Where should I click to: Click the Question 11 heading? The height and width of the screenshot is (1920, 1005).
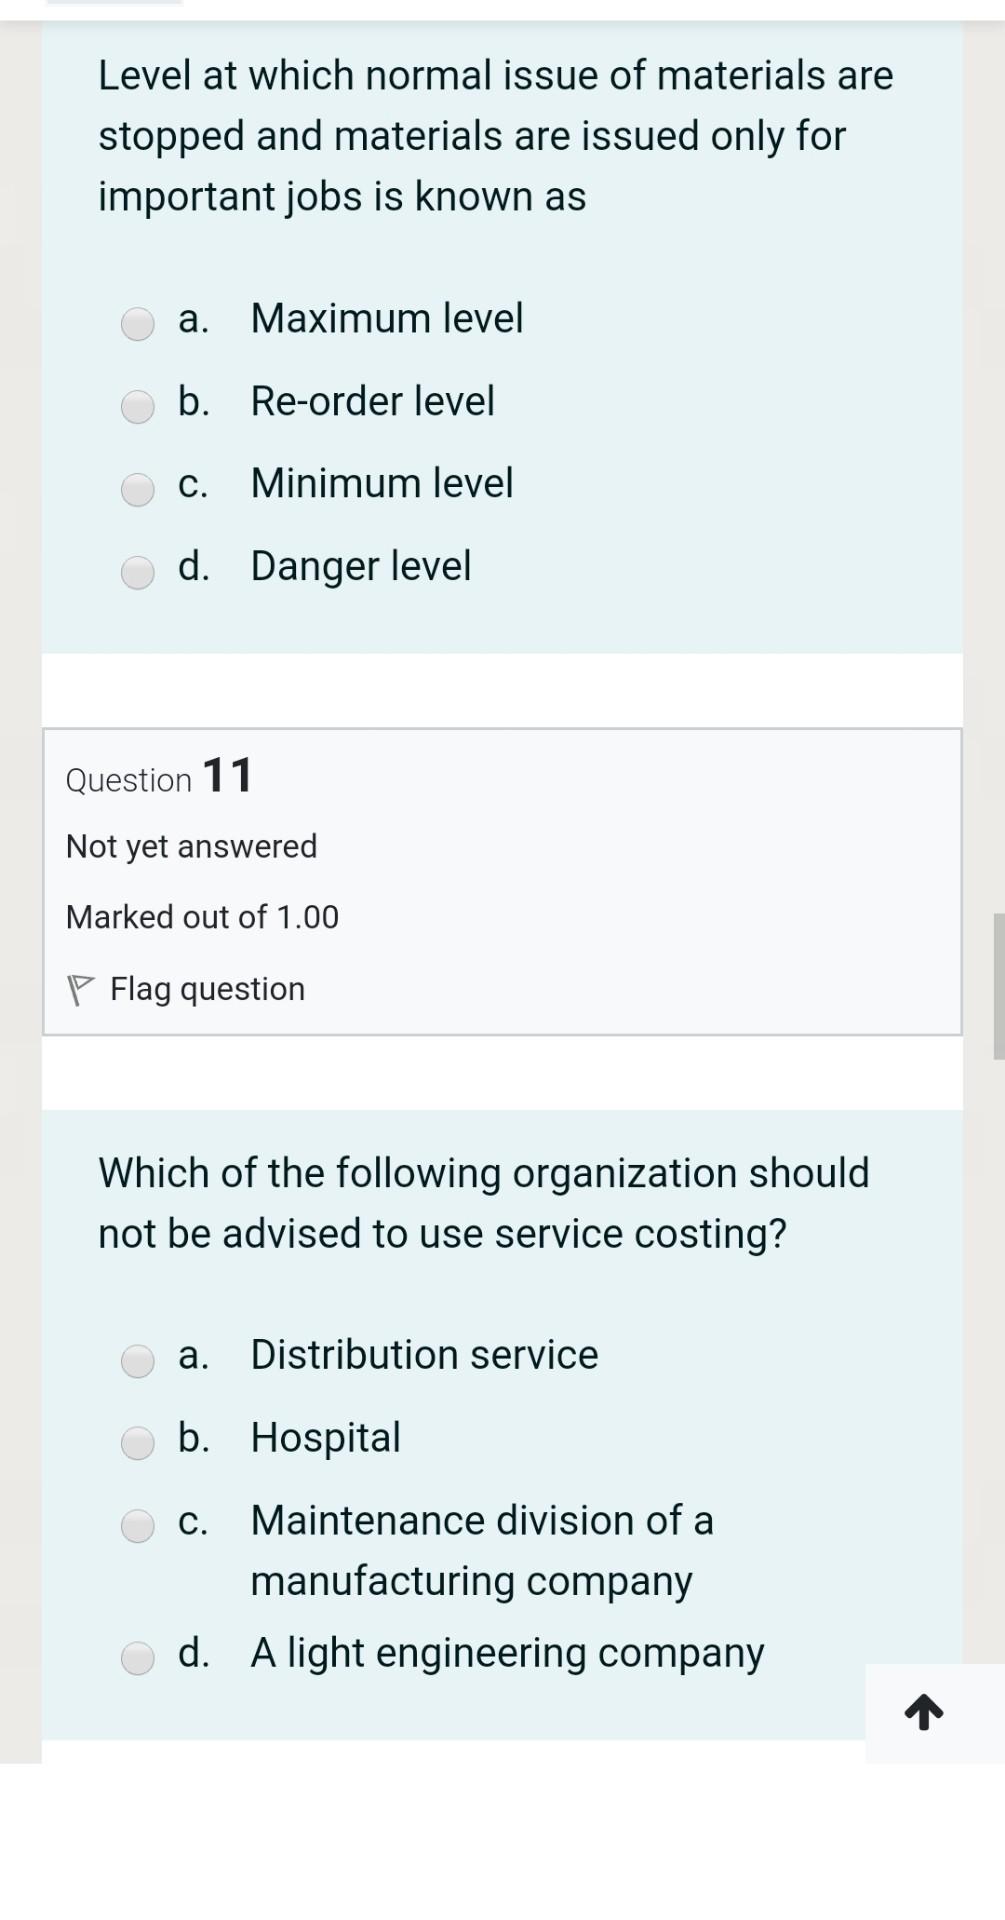(x=157, y=775)
